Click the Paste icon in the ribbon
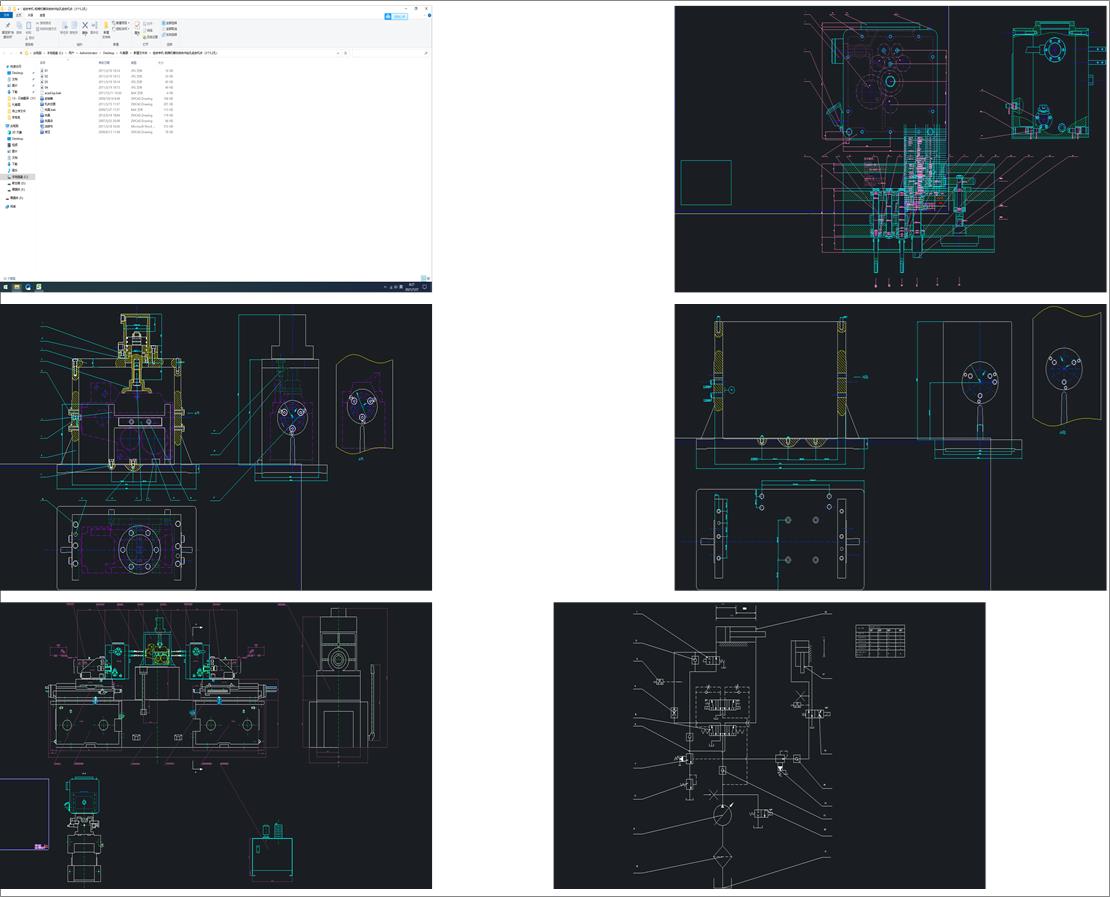The height and width of the screenshot is (897, 1110). [30, 26]
